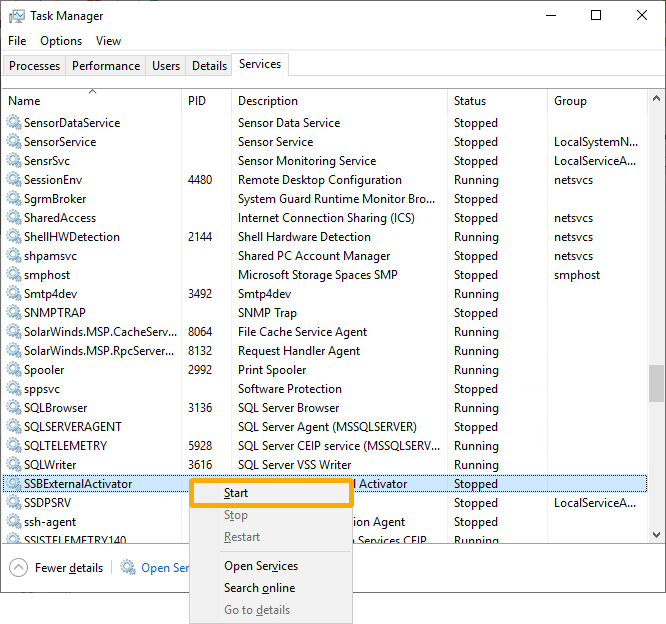Viewport: 666px width, 624px height.
Task: Click the SSDPSRV gear icon
Action: 14,502
